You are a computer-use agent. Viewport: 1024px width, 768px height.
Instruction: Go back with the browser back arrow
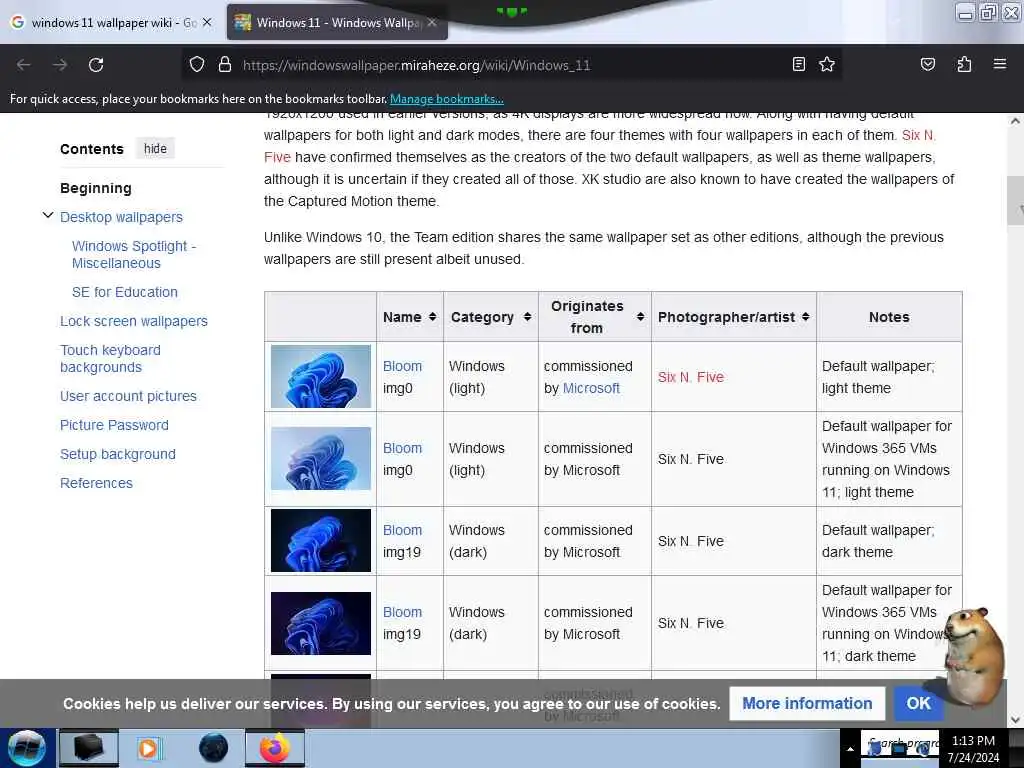pyautogui.click(x=24, y=65)
